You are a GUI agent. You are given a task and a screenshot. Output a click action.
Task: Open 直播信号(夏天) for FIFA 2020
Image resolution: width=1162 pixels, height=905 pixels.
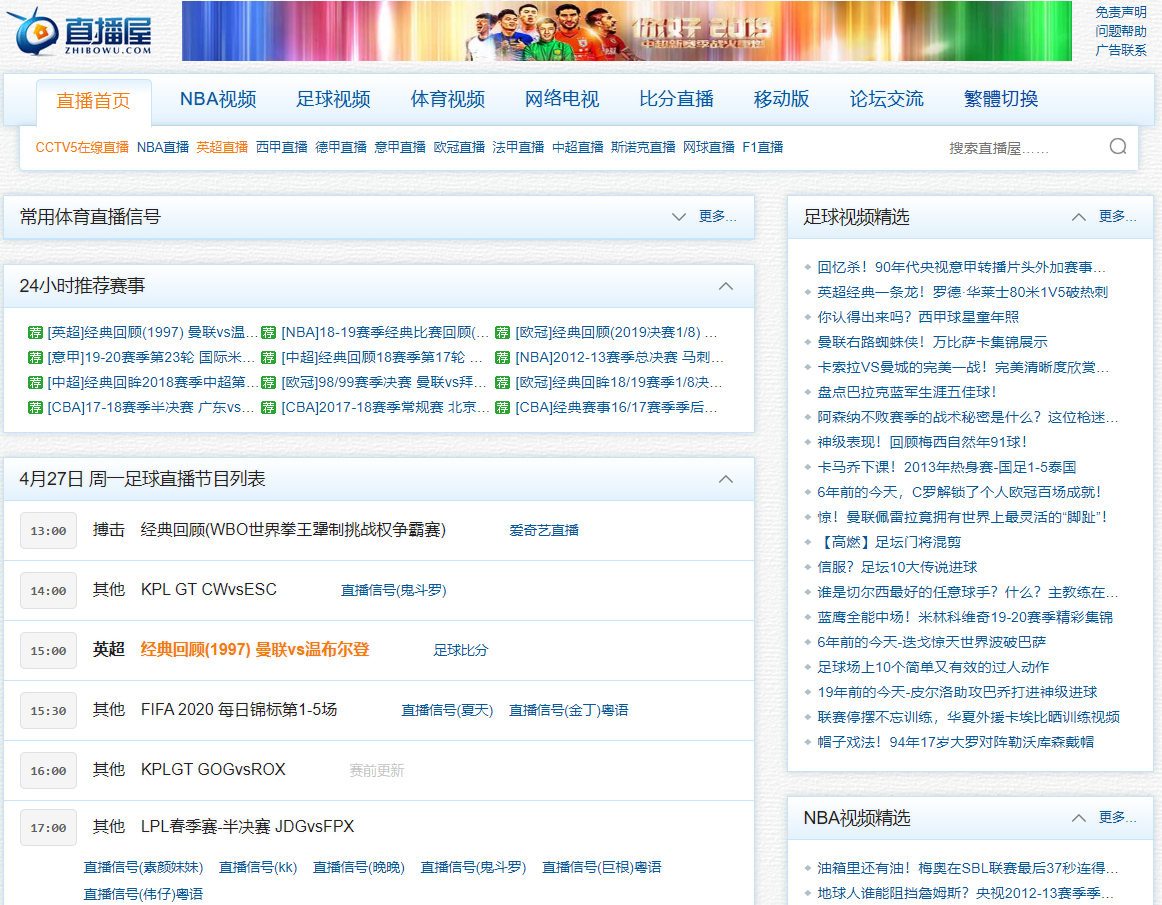[447, 710]
